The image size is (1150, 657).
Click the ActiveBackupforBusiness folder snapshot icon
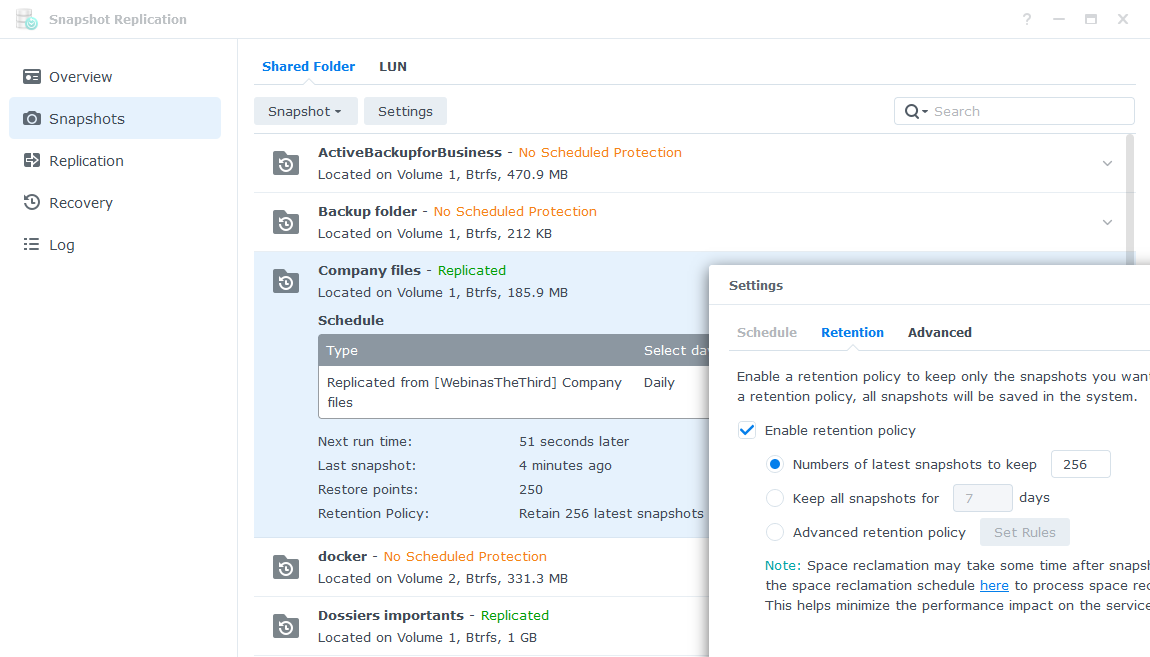pos(286,163)
